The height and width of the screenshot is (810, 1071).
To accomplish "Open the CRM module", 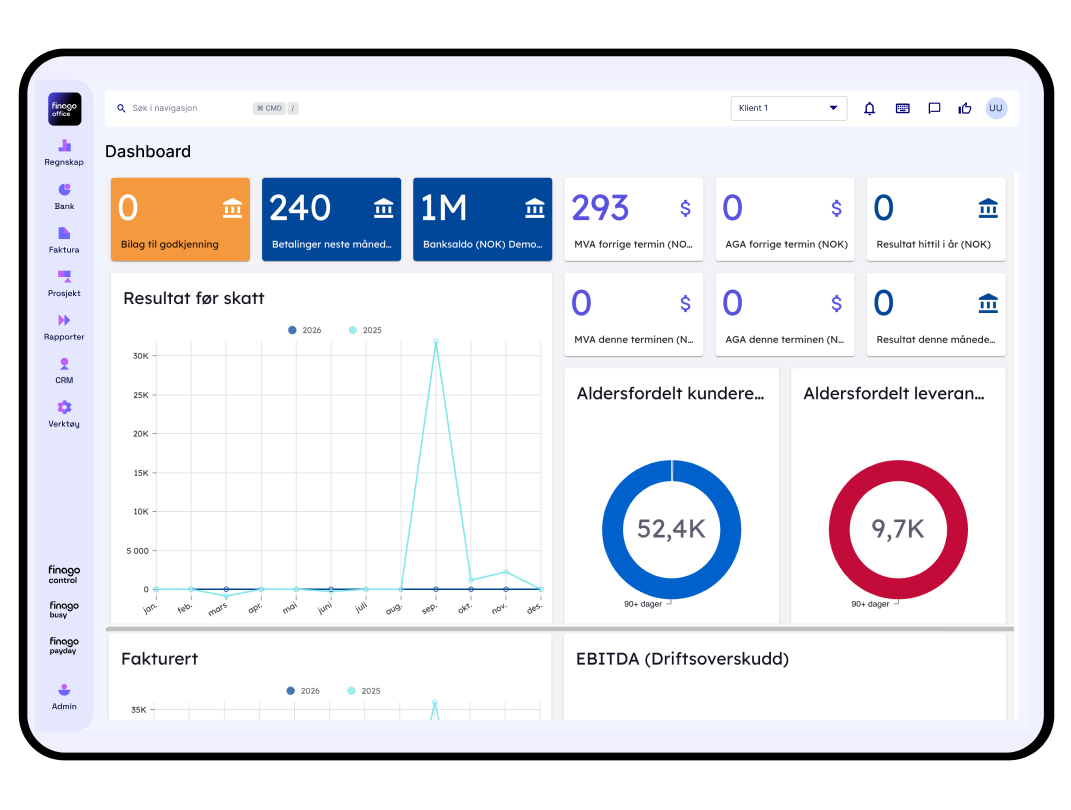I will [63, 372].
